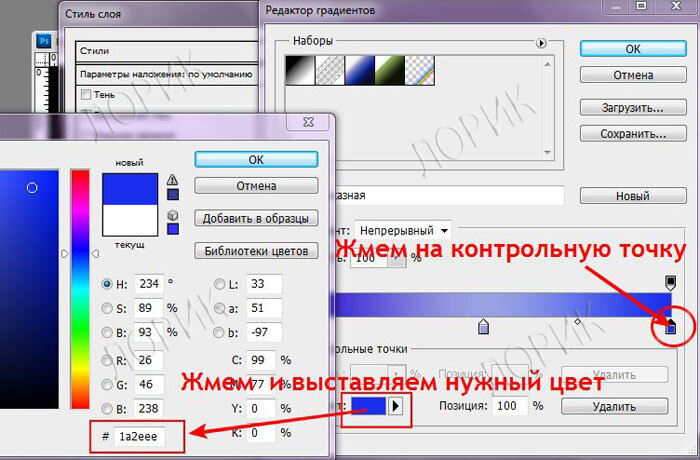Click Отмена in the color picker dialog

(256, 185)
